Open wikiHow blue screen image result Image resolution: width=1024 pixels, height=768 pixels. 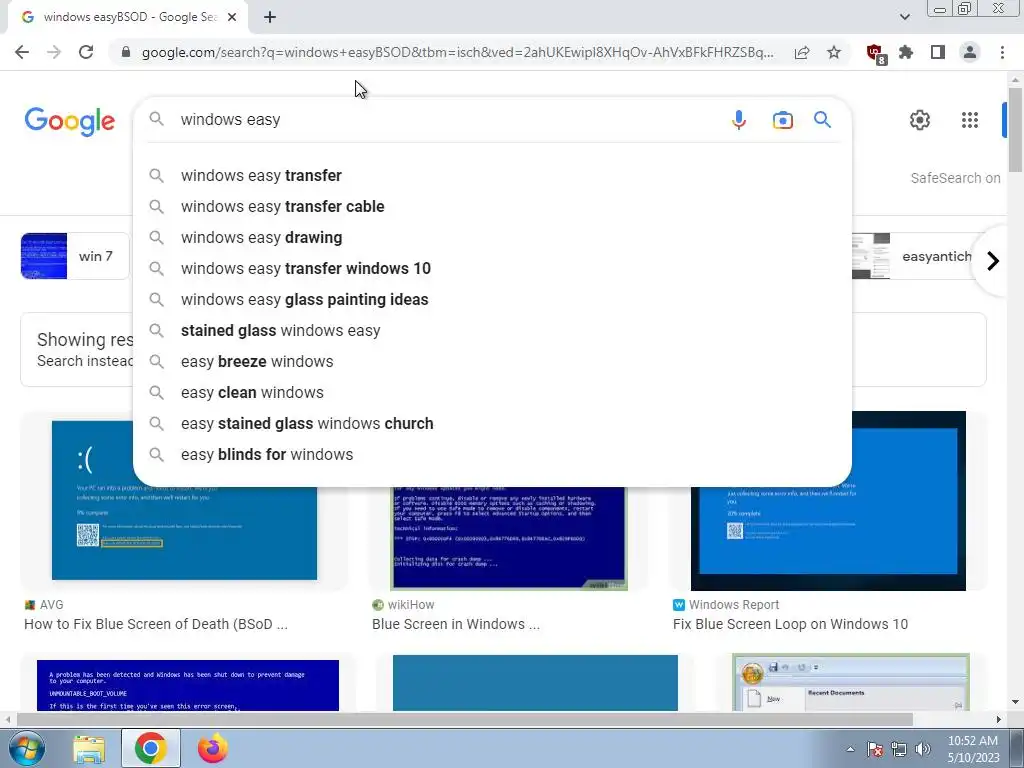509,538
